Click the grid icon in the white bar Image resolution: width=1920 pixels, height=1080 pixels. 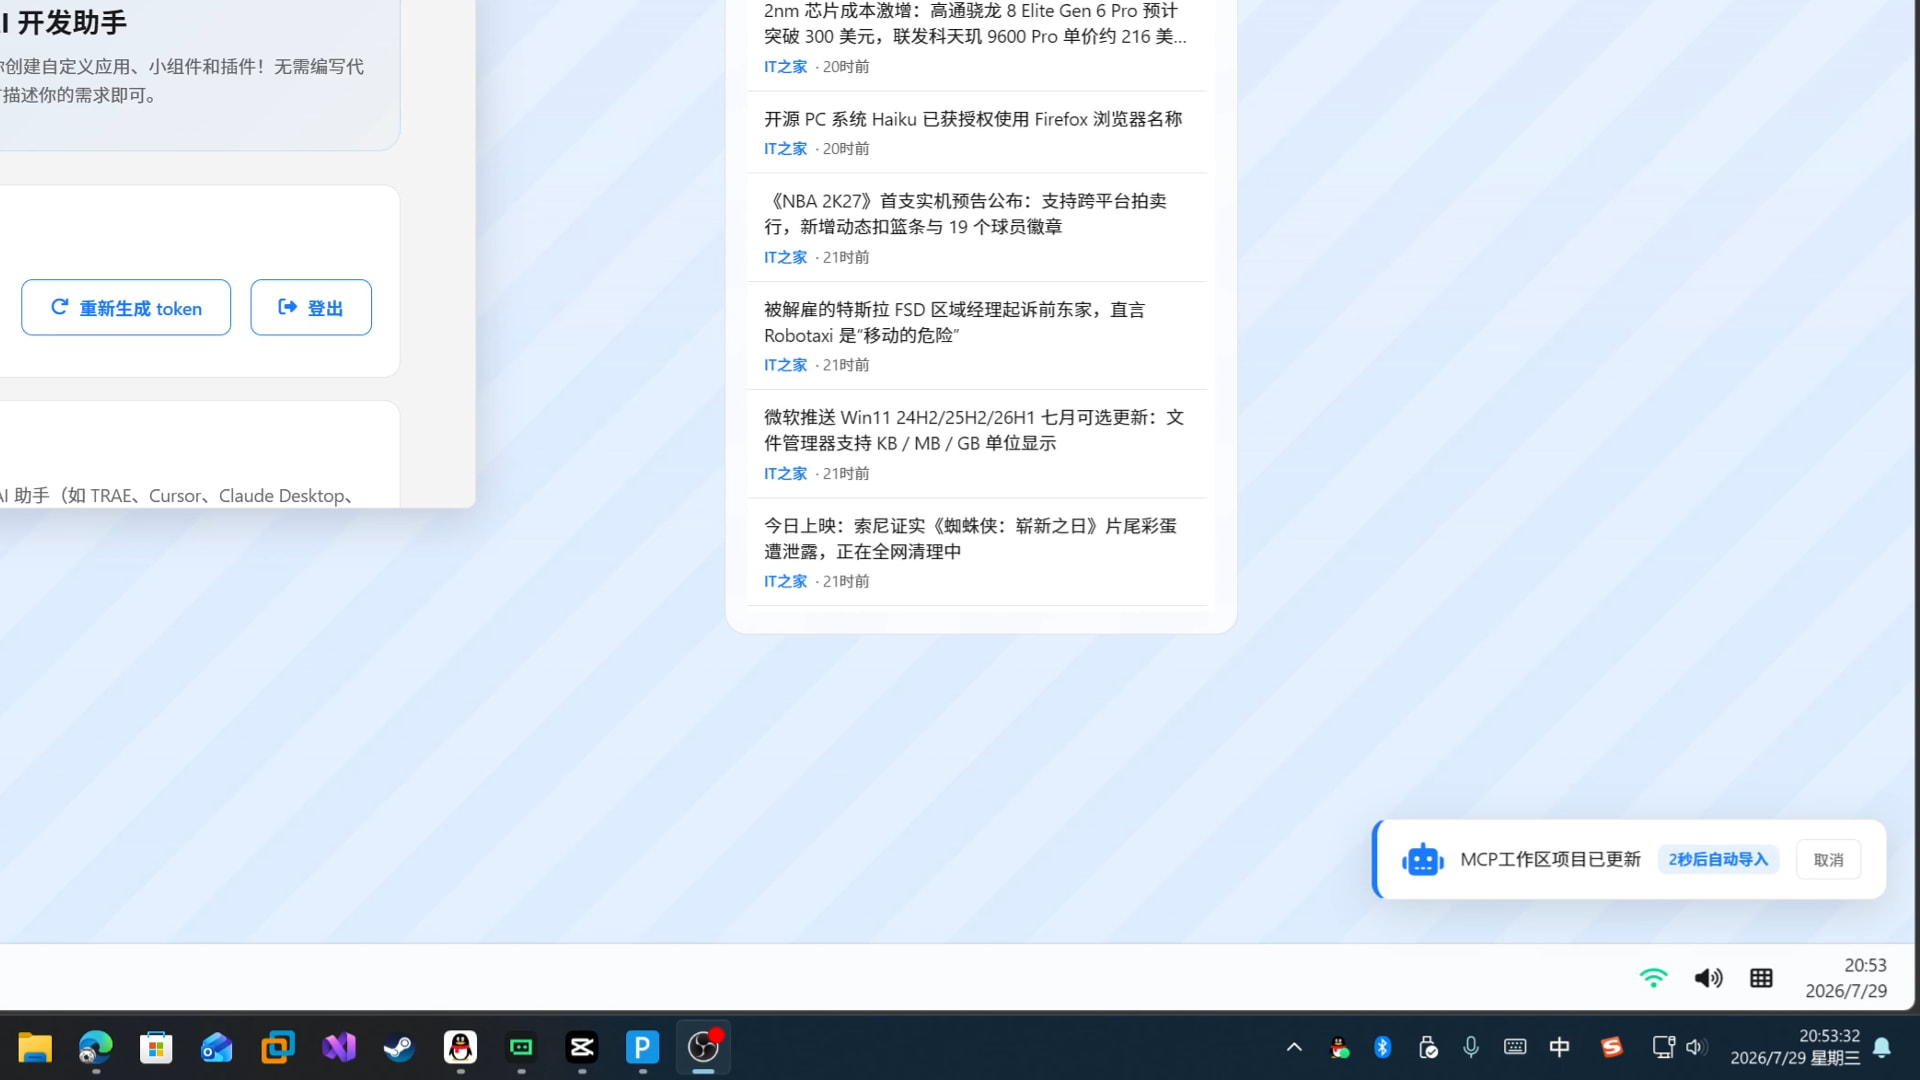1762,977
